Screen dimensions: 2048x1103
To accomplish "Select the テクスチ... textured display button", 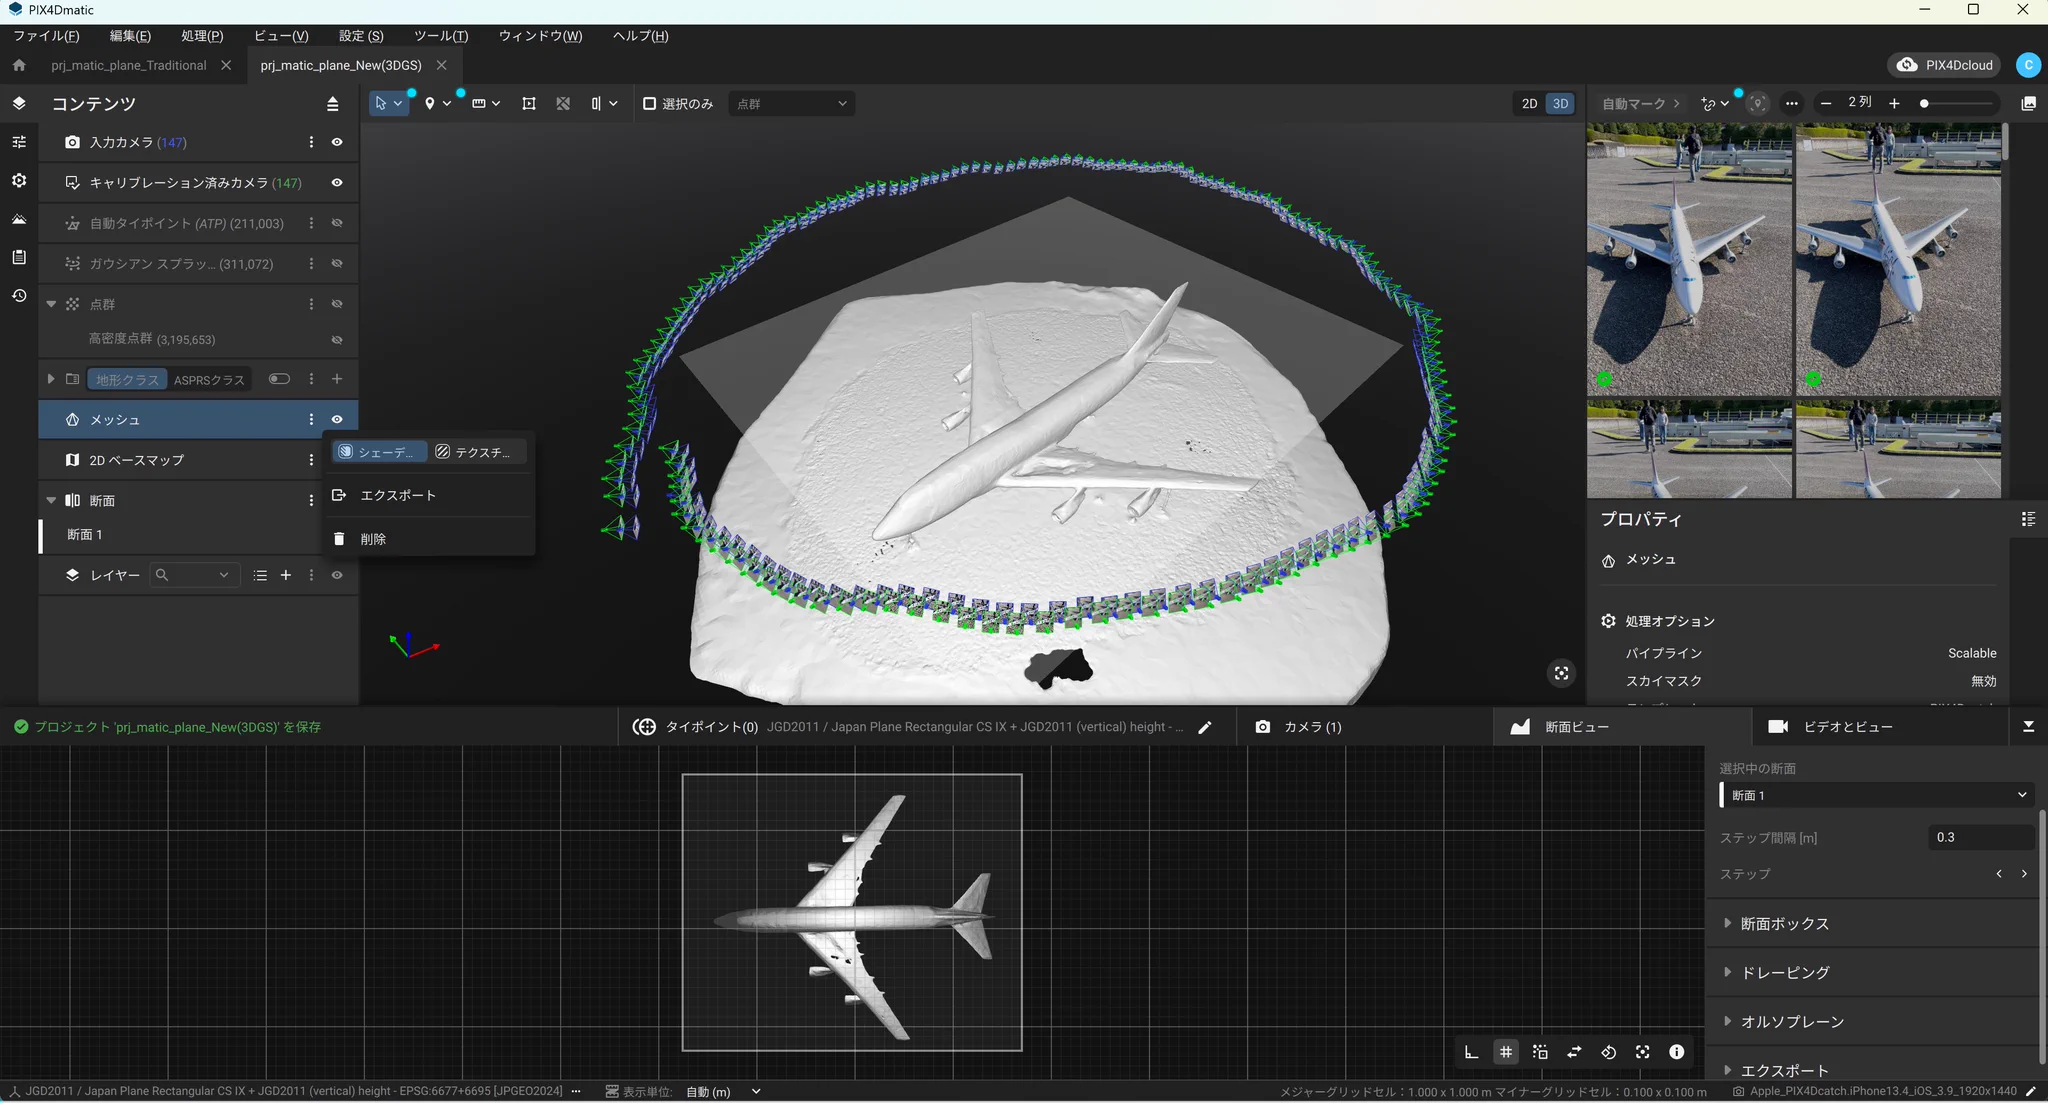I will tap(475, 452).
